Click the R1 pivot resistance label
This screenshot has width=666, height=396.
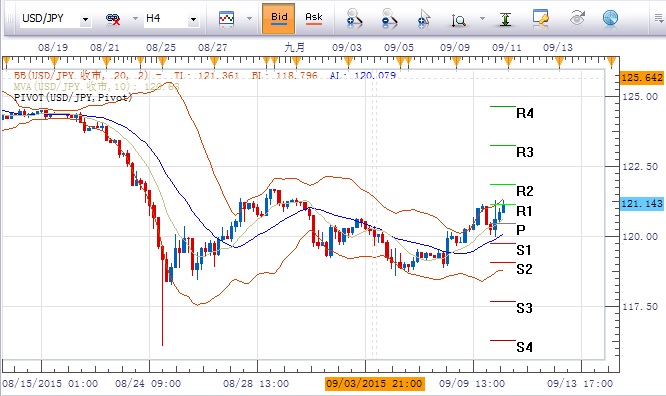pyautogui.click(x=524, y=211)
